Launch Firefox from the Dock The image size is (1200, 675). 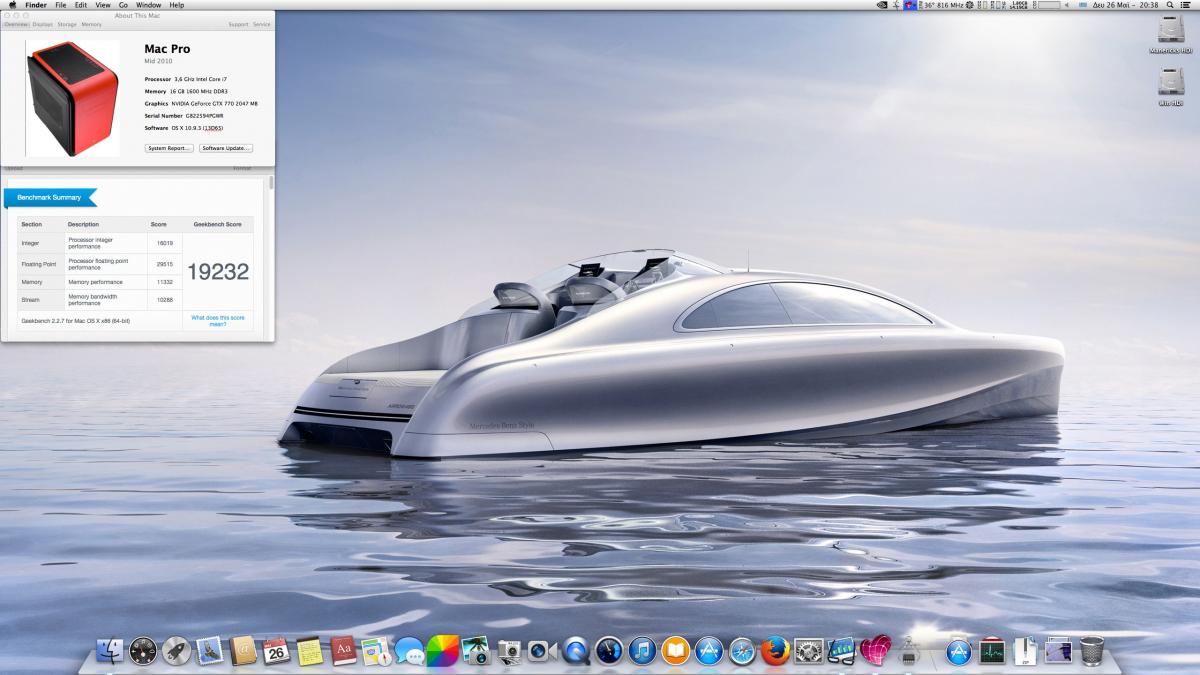coord(775,651)
